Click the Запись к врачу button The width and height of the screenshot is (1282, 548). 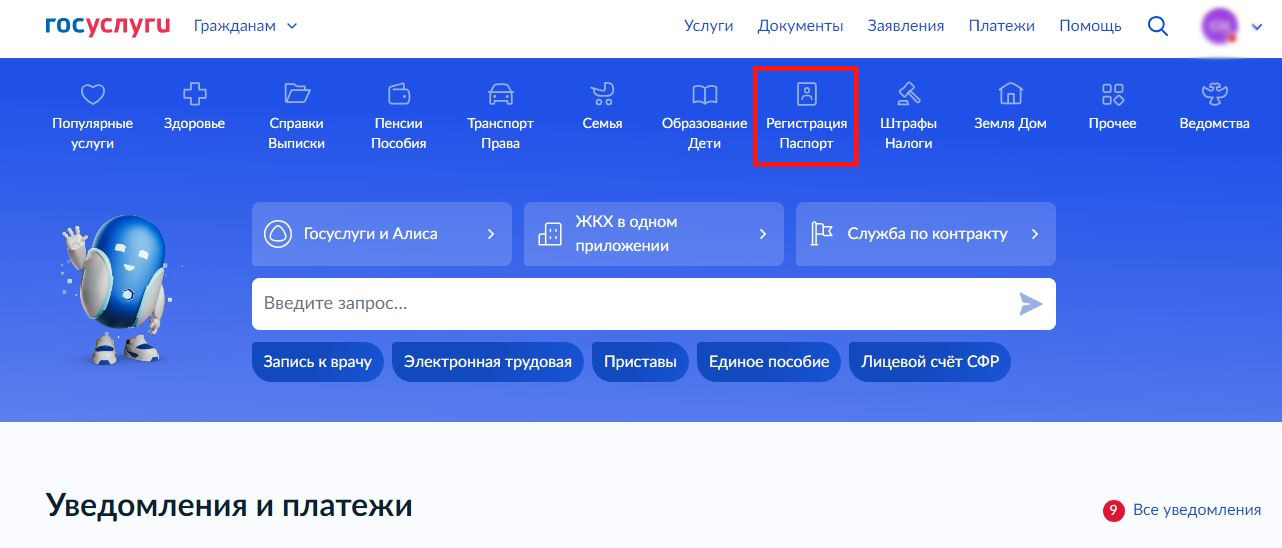(317, 362)
